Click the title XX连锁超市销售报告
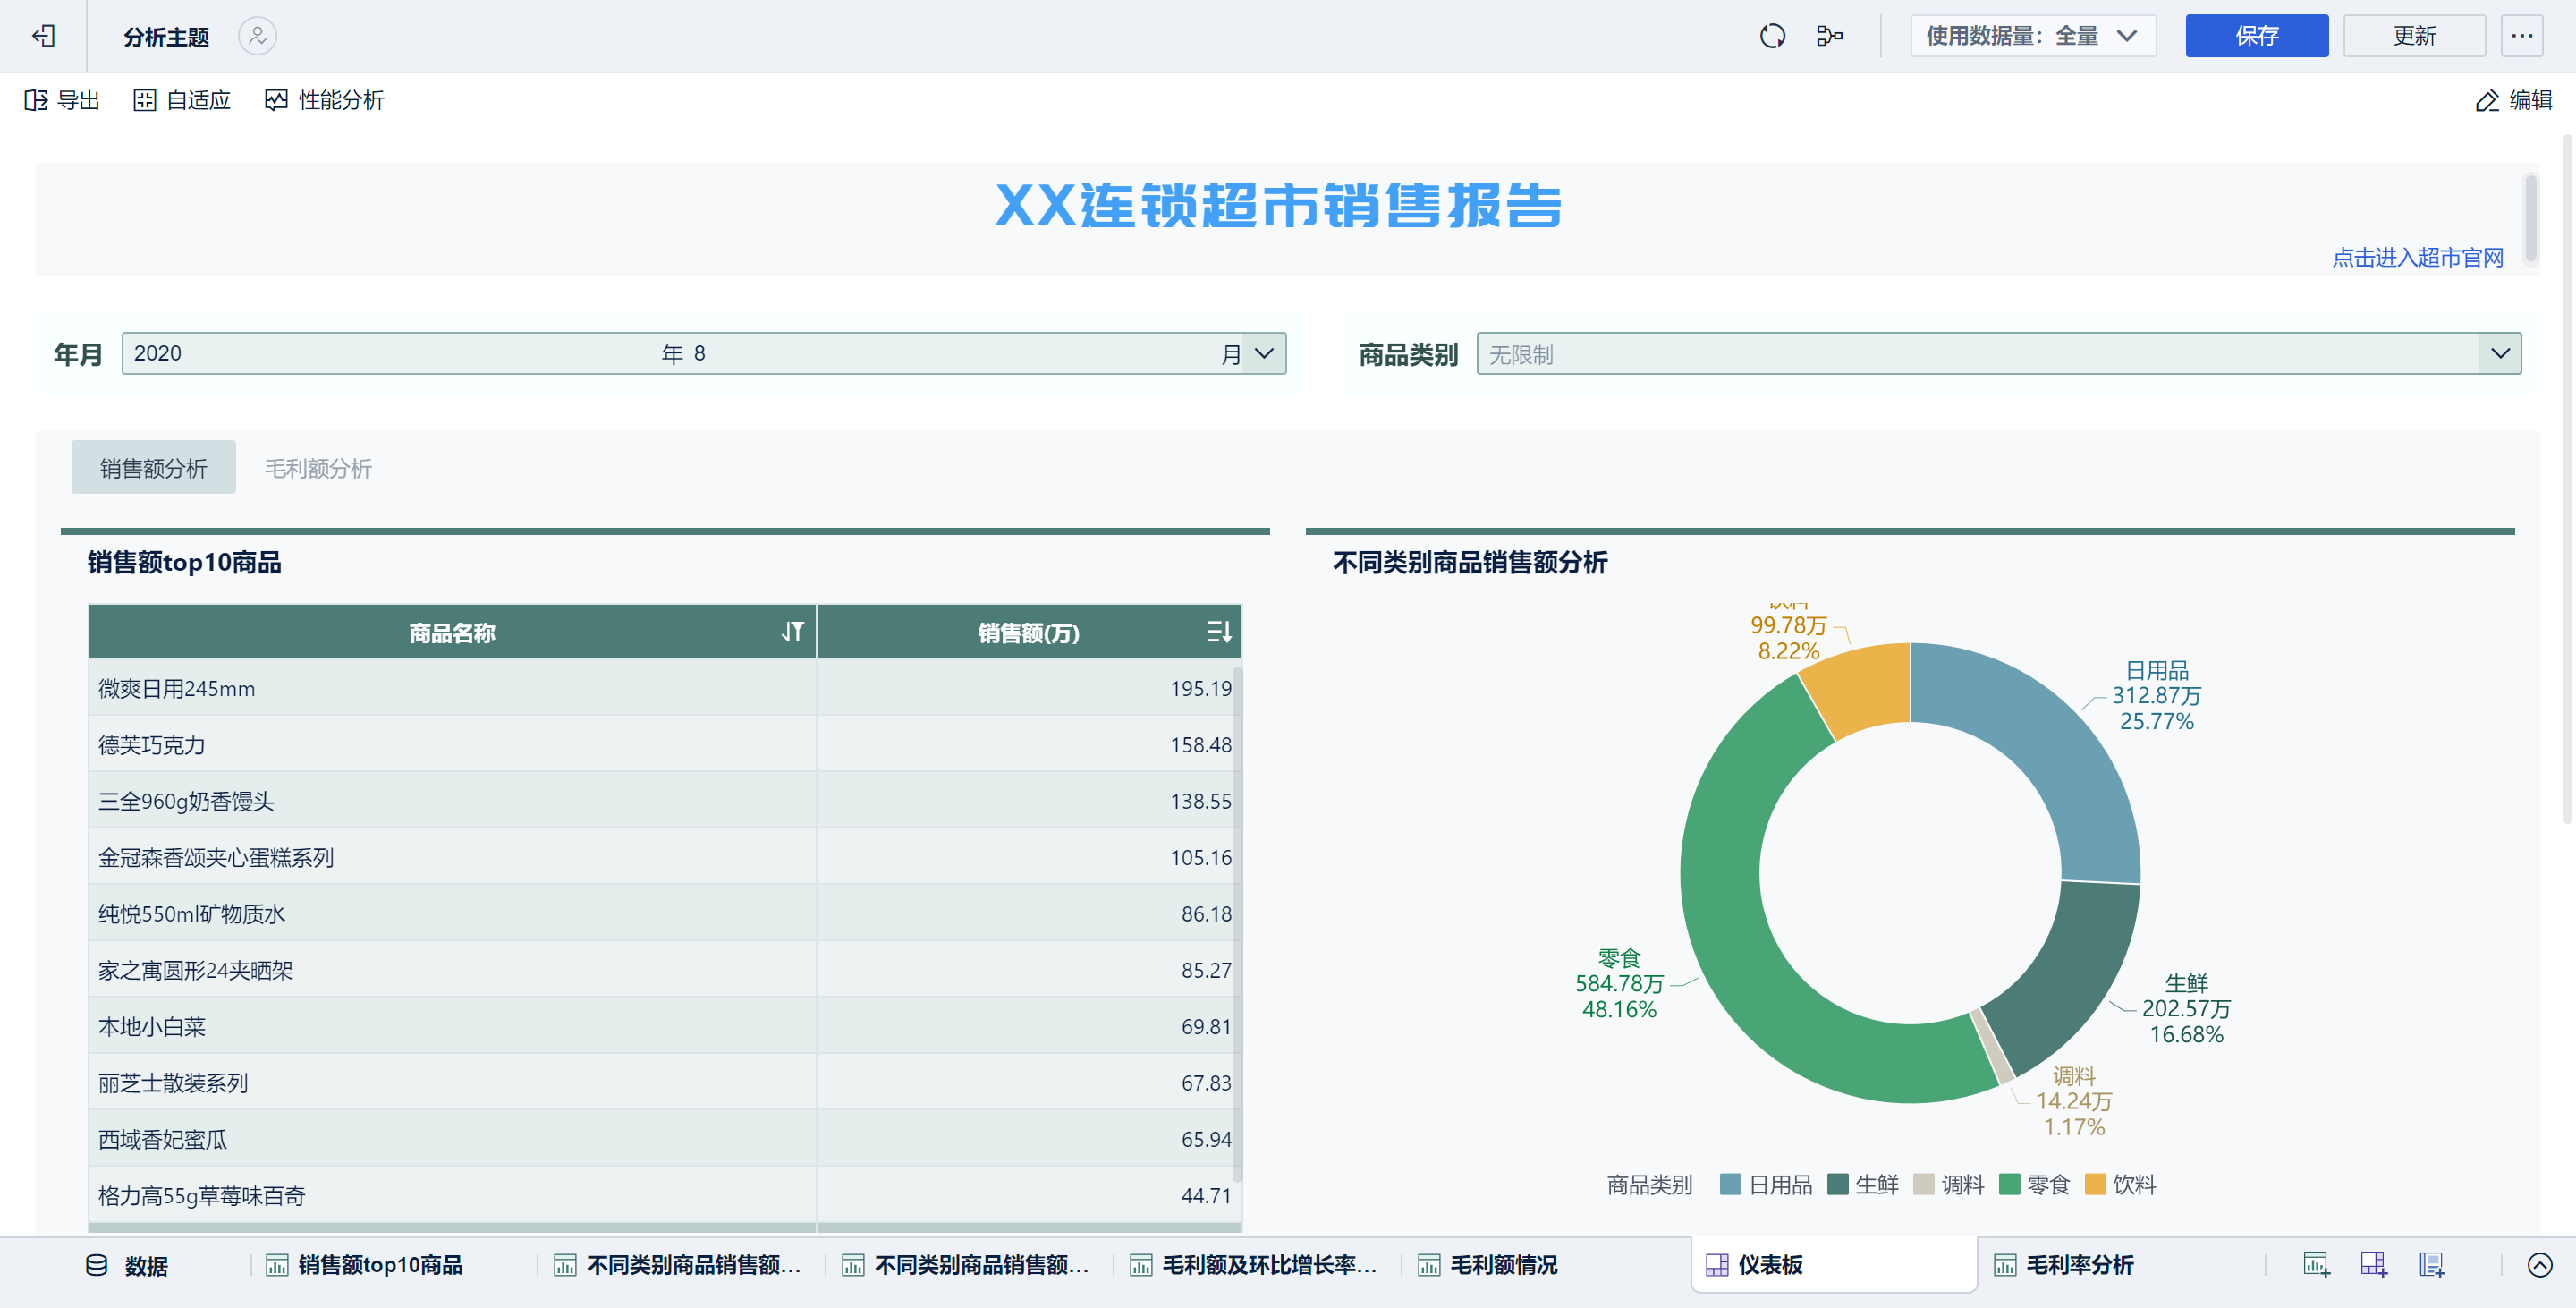Image resolution: width=2576 pixels, height=1308 pixels. pos(1278,206)
